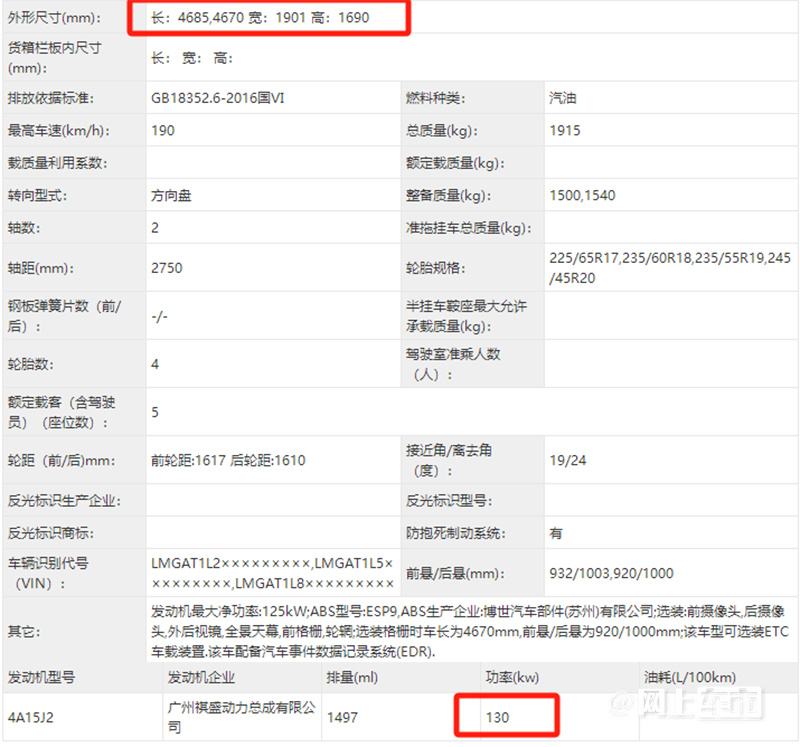Click the 排放依据标准 label

click(51, 98)
